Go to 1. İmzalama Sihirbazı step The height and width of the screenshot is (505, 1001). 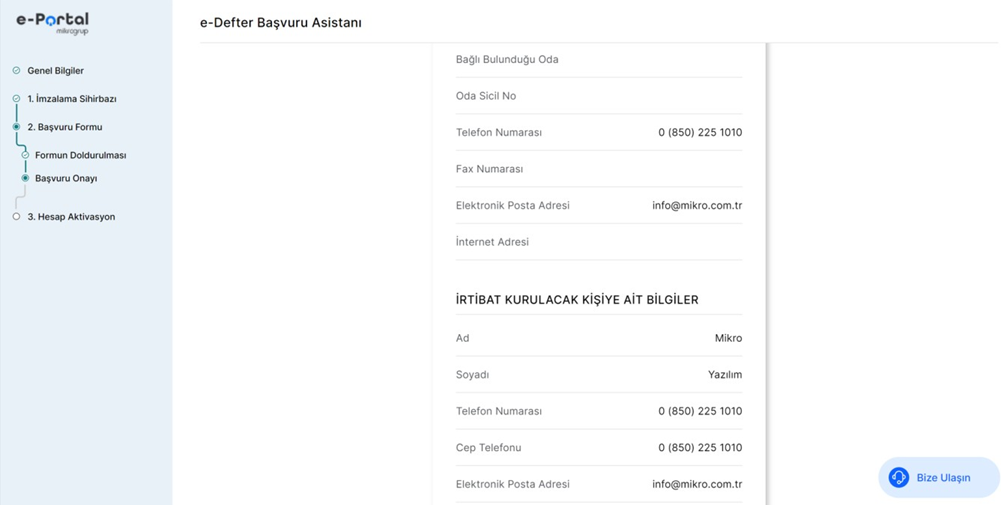72,99
